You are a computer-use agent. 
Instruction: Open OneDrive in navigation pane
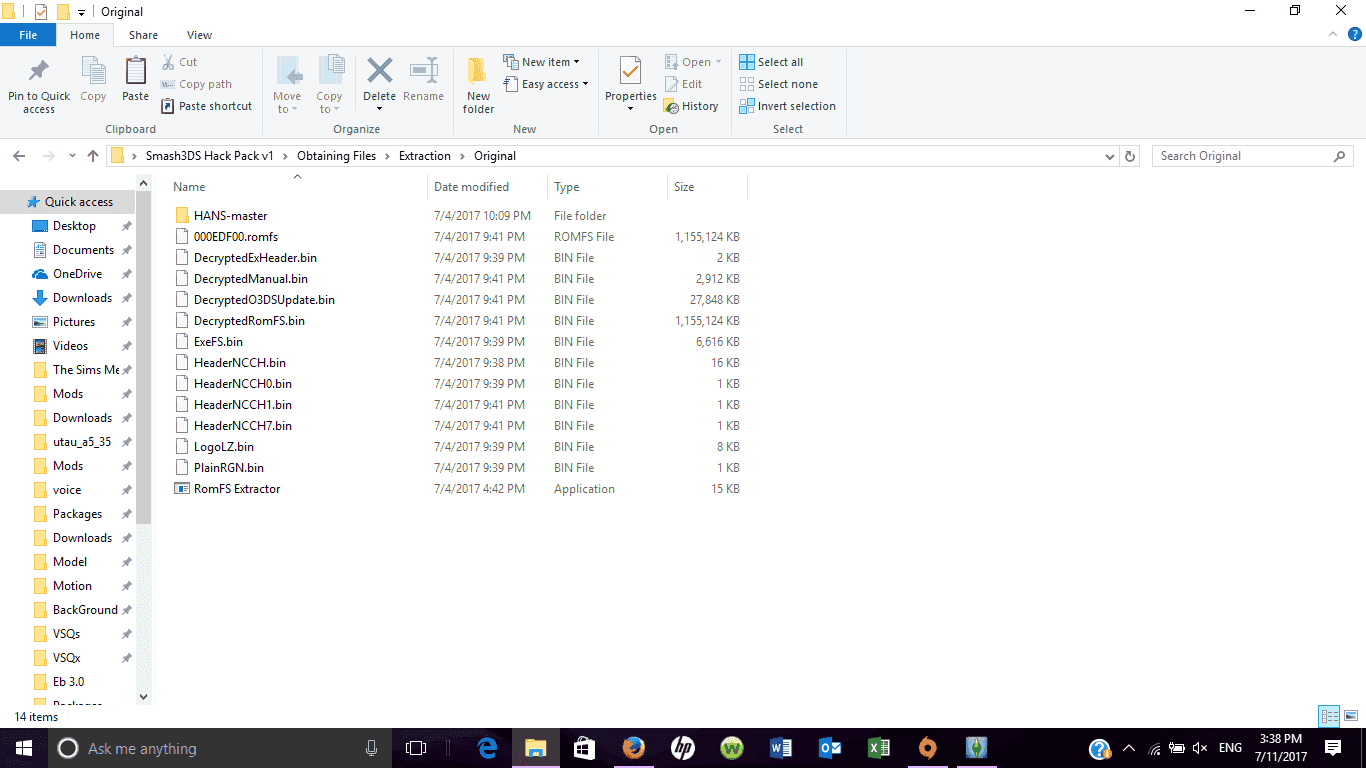pos(77,274)
